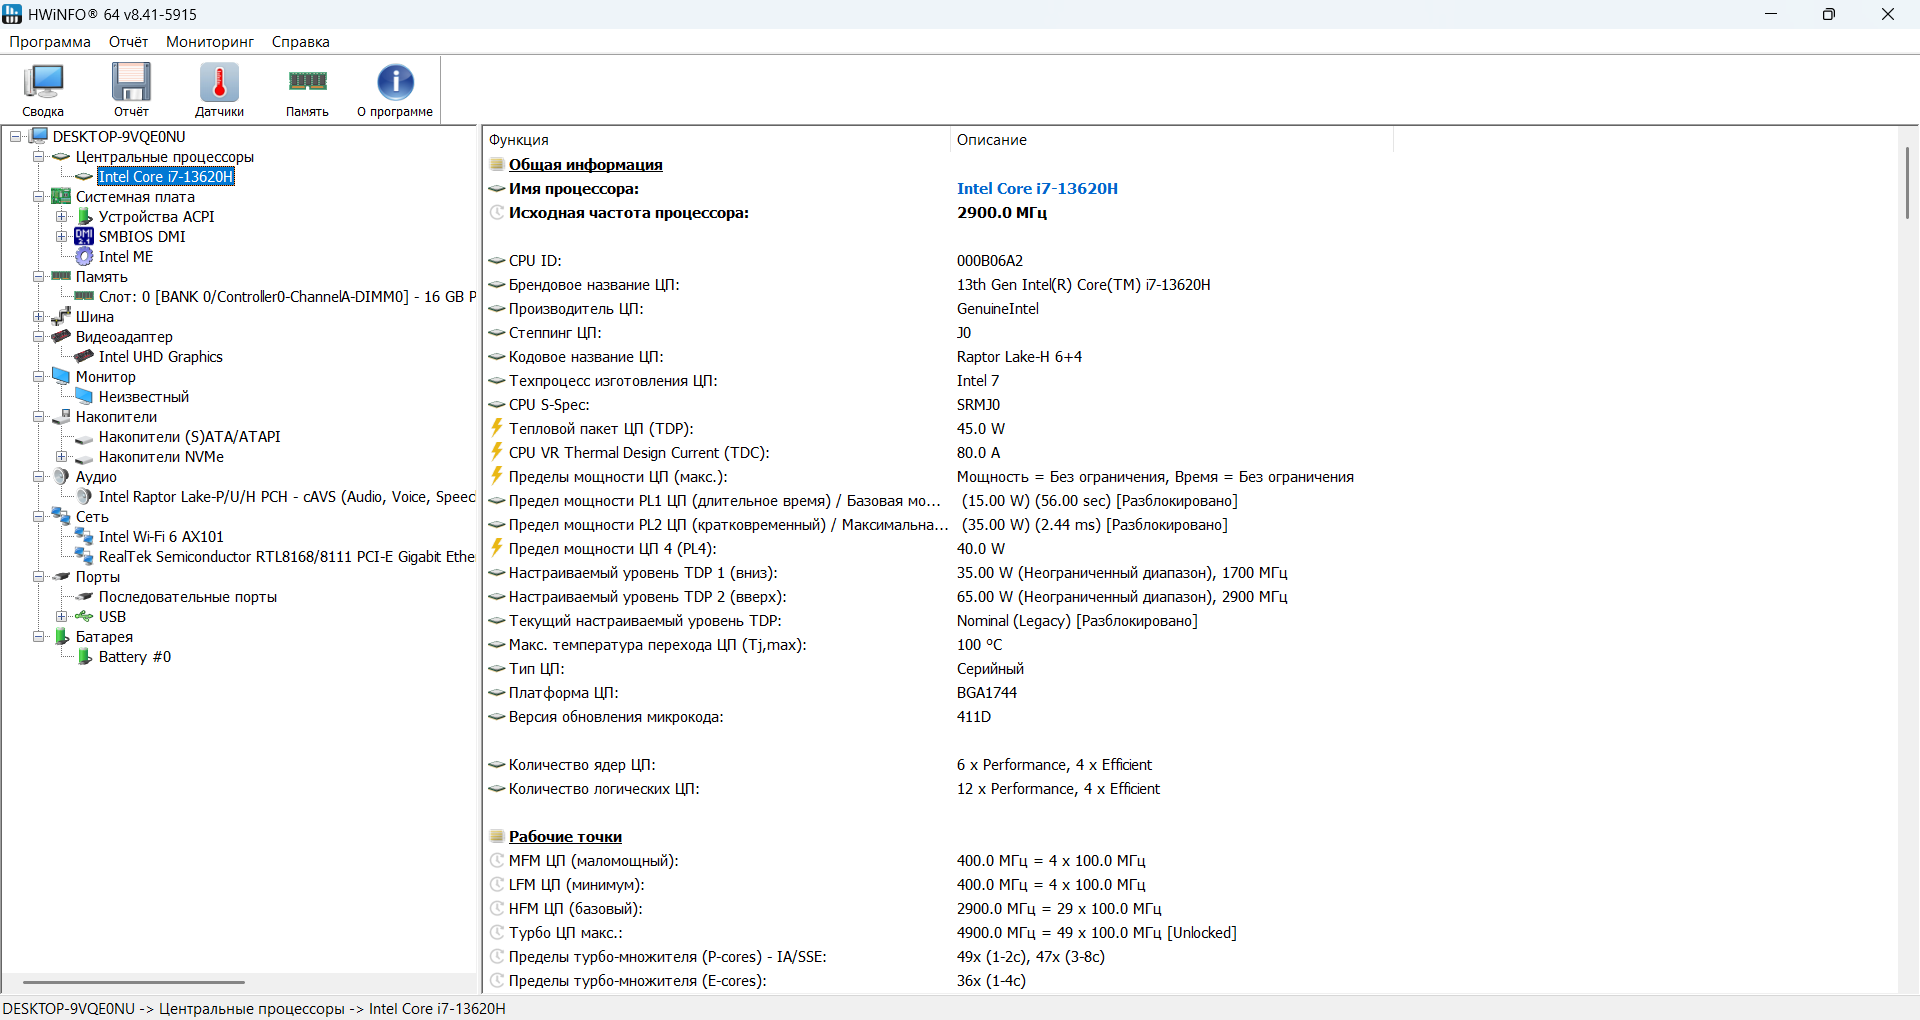Select the Неизвестный monitor entry

pyautogui.click(x=144, y=396)
